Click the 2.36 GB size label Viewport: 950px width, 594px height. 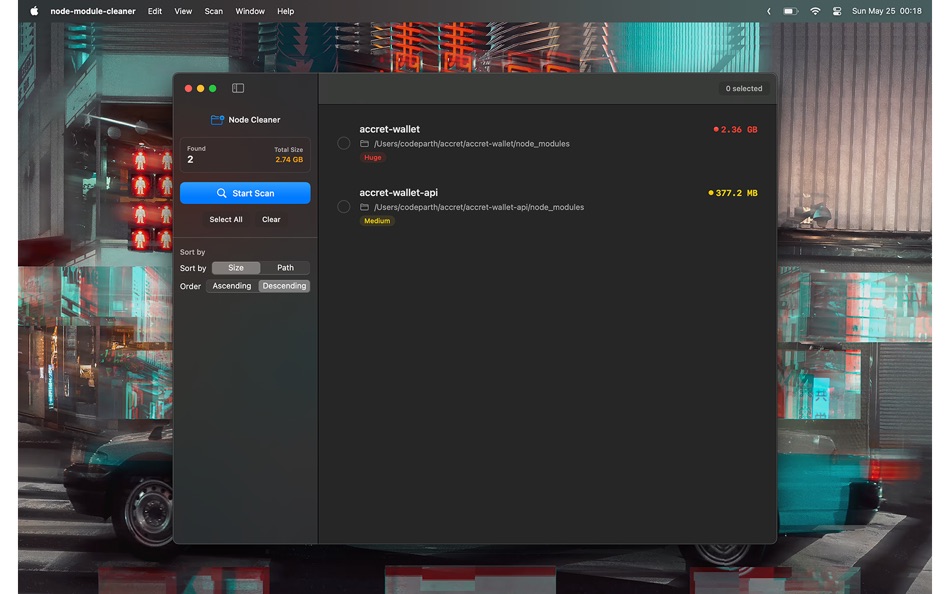coord(739,130)
